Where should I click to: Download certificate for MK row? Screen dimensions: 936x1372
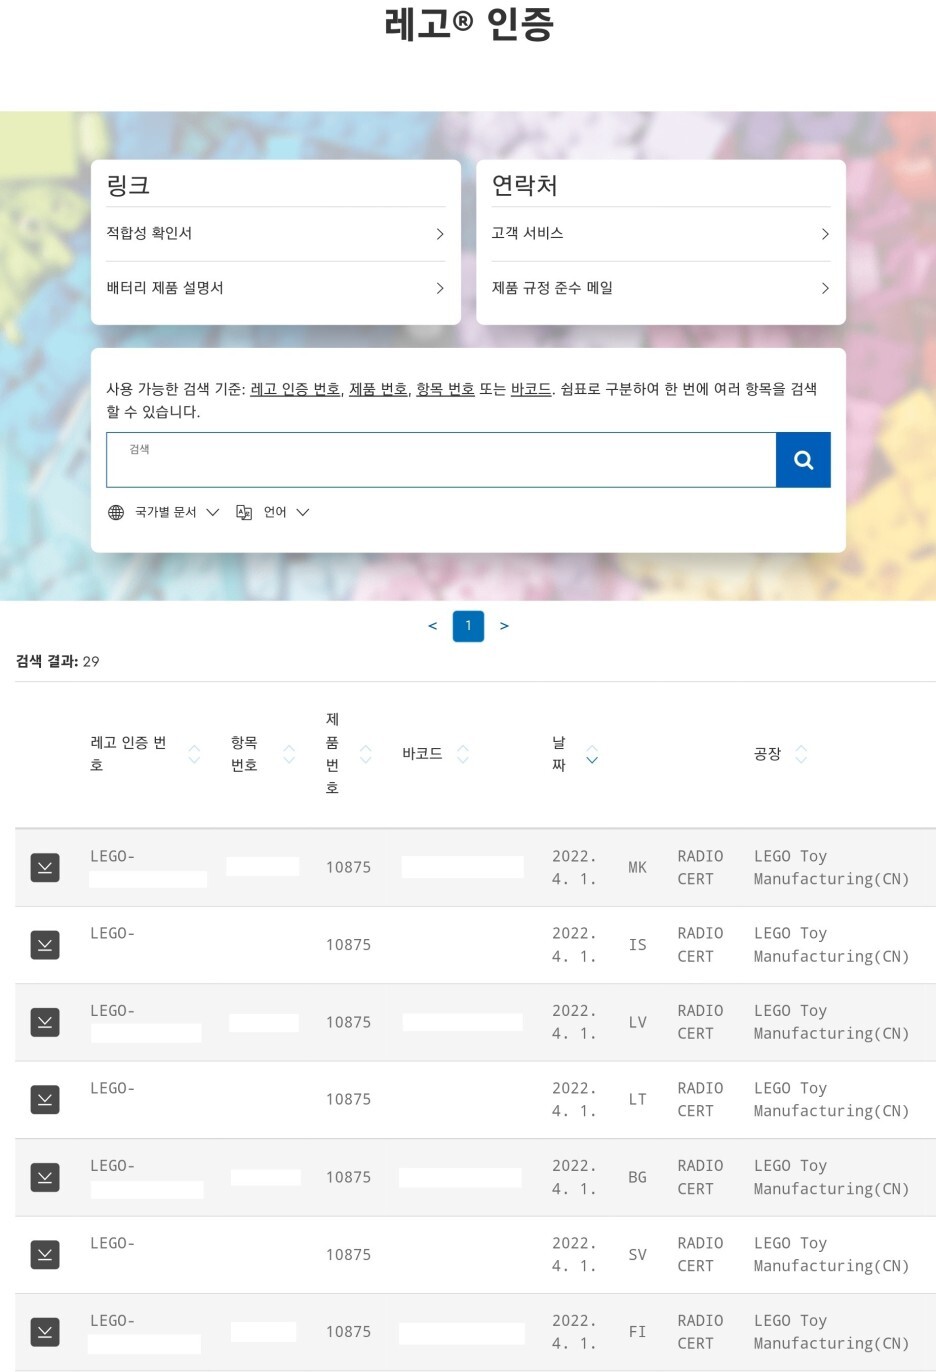point(45,867)
